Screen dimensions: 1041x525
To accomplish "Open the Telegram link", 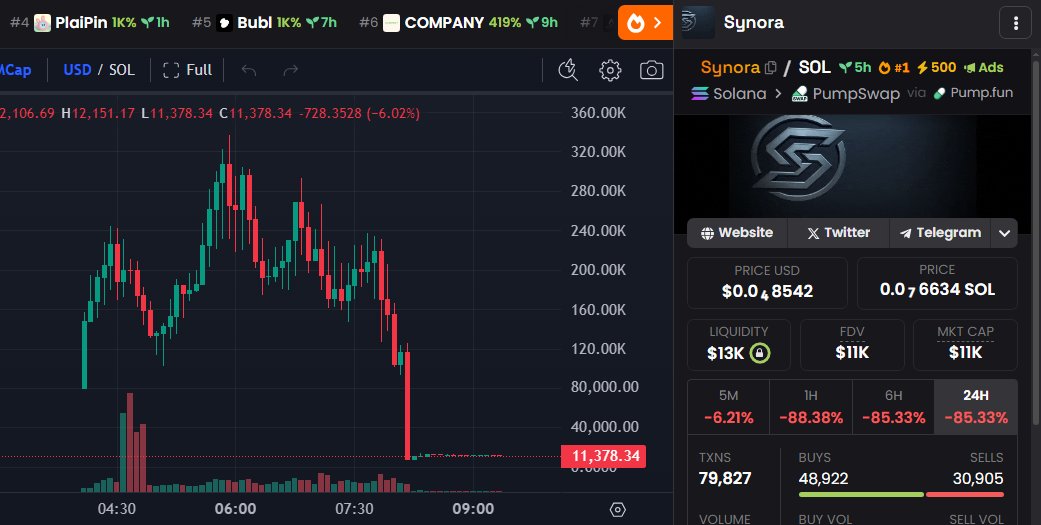I will (940, 233).
